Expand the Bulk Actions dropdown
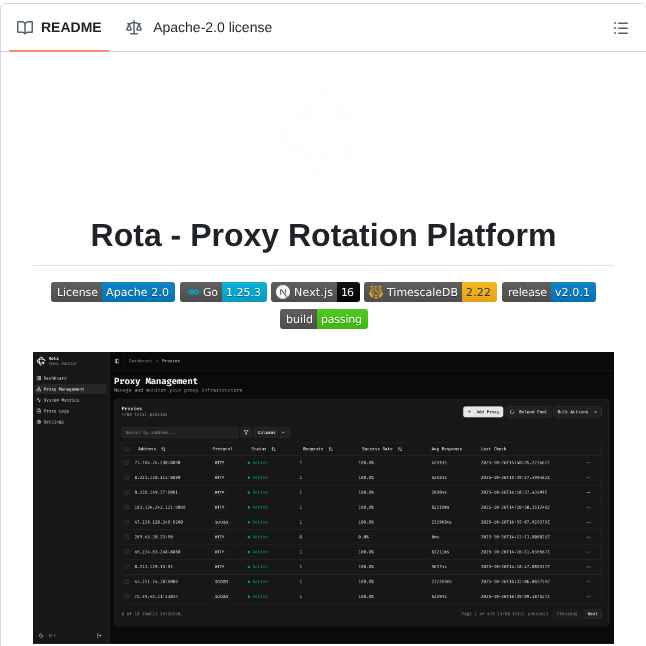Image resolution: width=646 pixels, height=646 pixels. (x=578, y=411)
